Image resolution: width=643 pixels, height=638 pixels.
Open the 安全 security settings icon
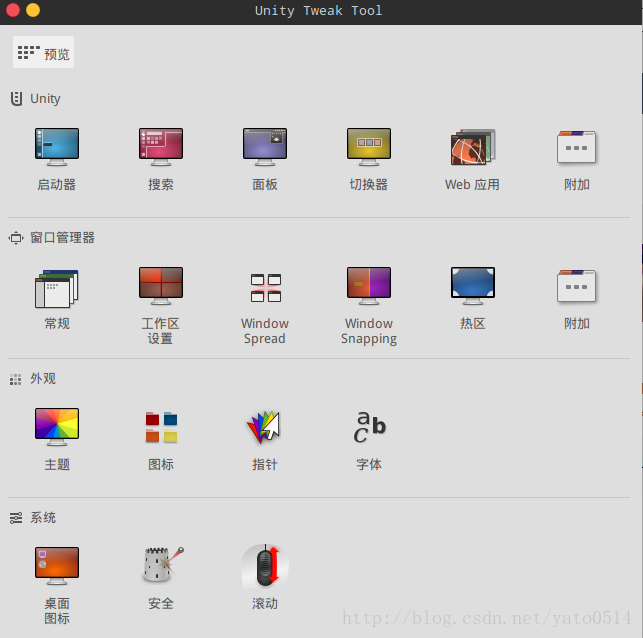pos(163,565)
